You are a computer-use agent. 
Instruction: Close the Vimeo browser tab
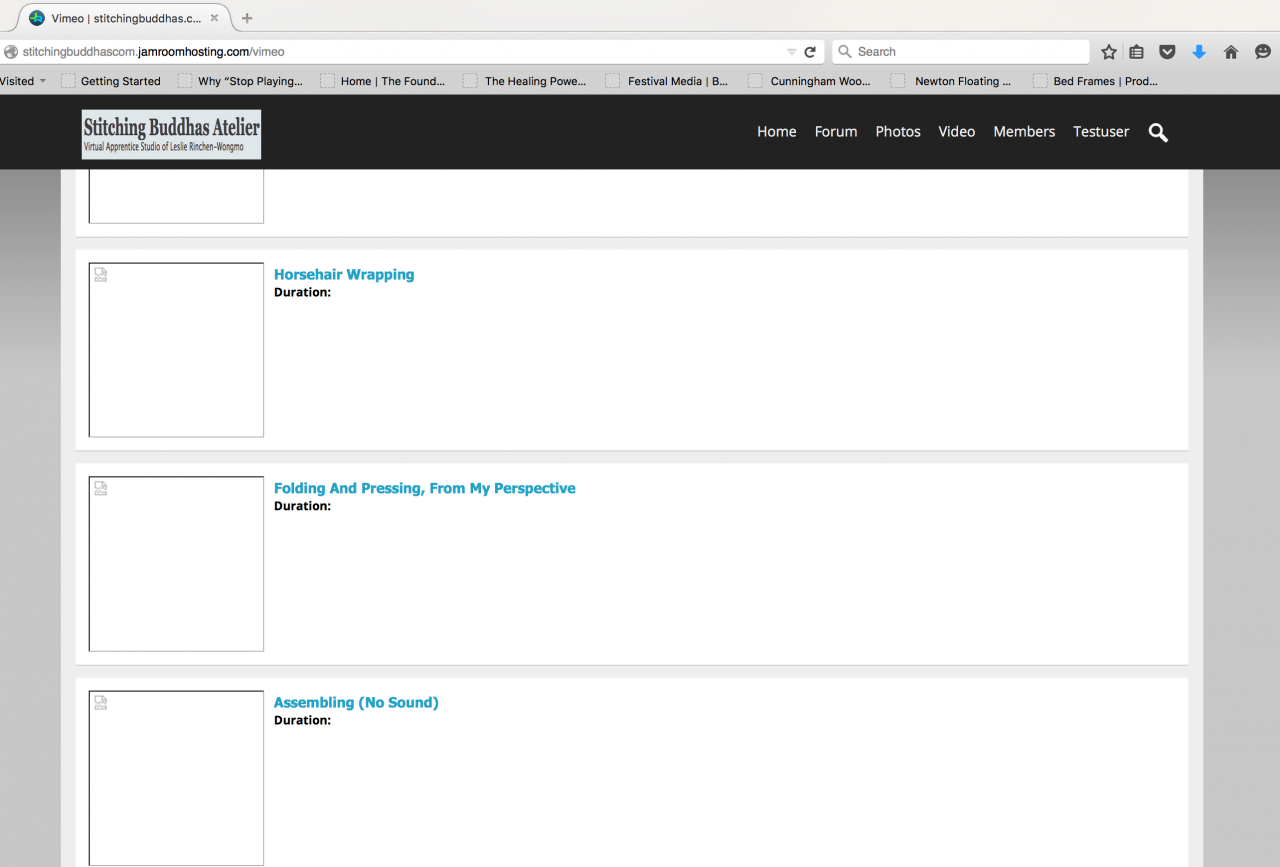214,18
